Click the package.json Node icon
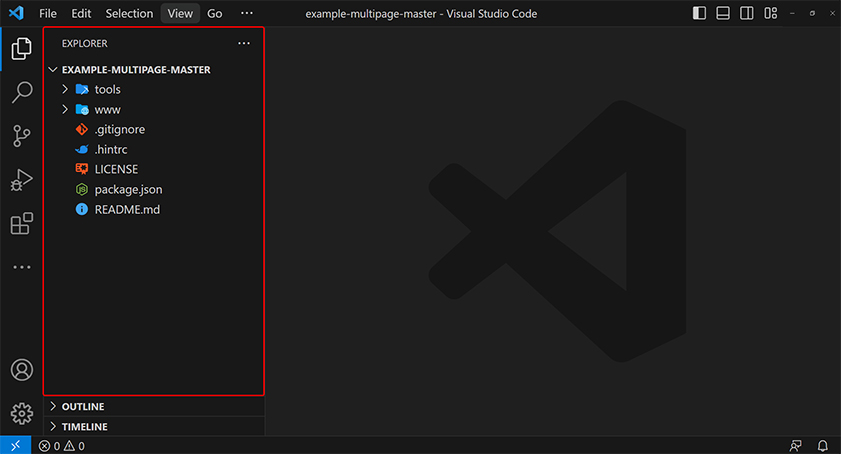Image resolution: width=841 pixels, height=454 pixels. pos(82,189)
